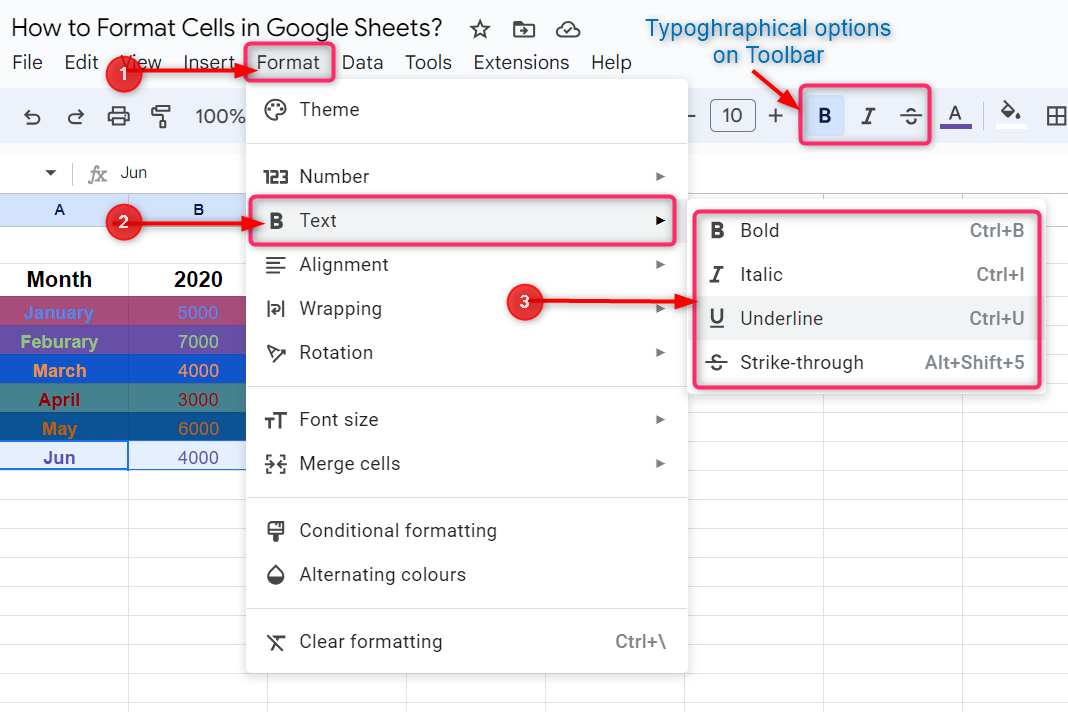
Task: Open the Edit menu
Action: pyautogui.click(x=81, y=63)
